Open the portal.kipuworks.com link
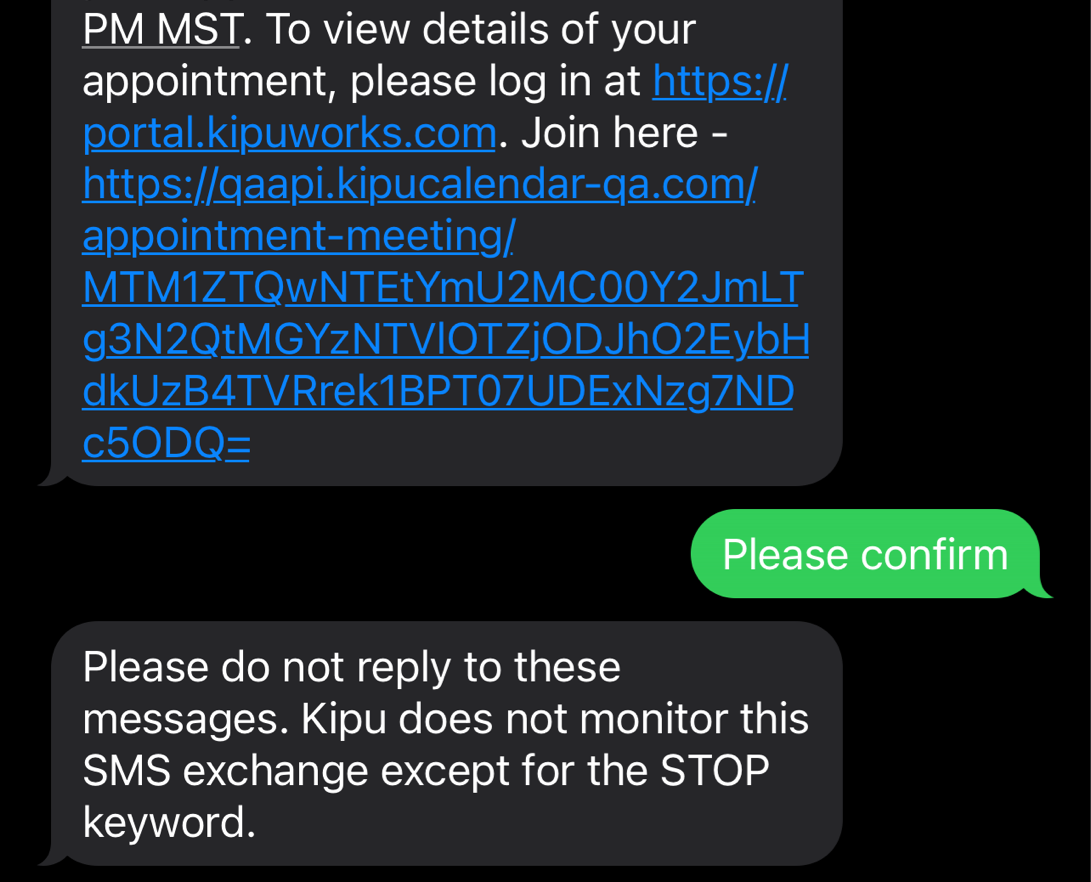 [289, 133]
